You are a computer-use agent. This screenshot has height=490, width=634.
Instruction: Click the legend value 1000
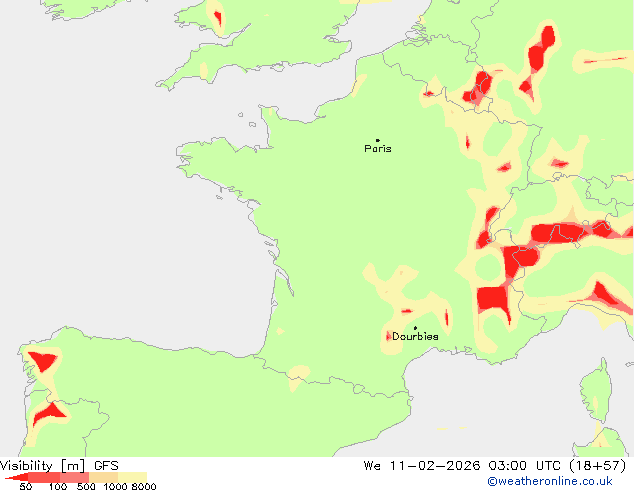point(115,486)
